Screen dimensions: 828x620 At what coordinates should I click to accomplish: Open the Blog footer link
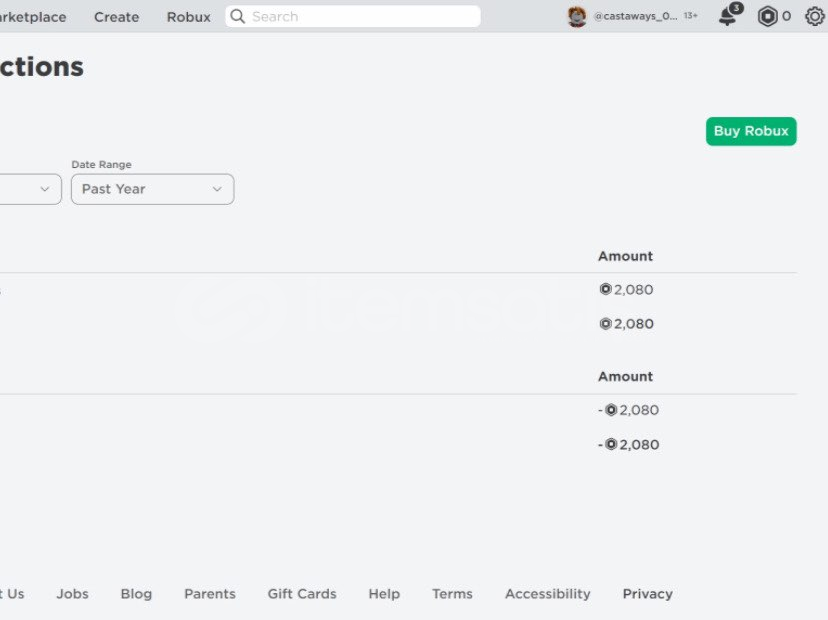click(136, 594)
